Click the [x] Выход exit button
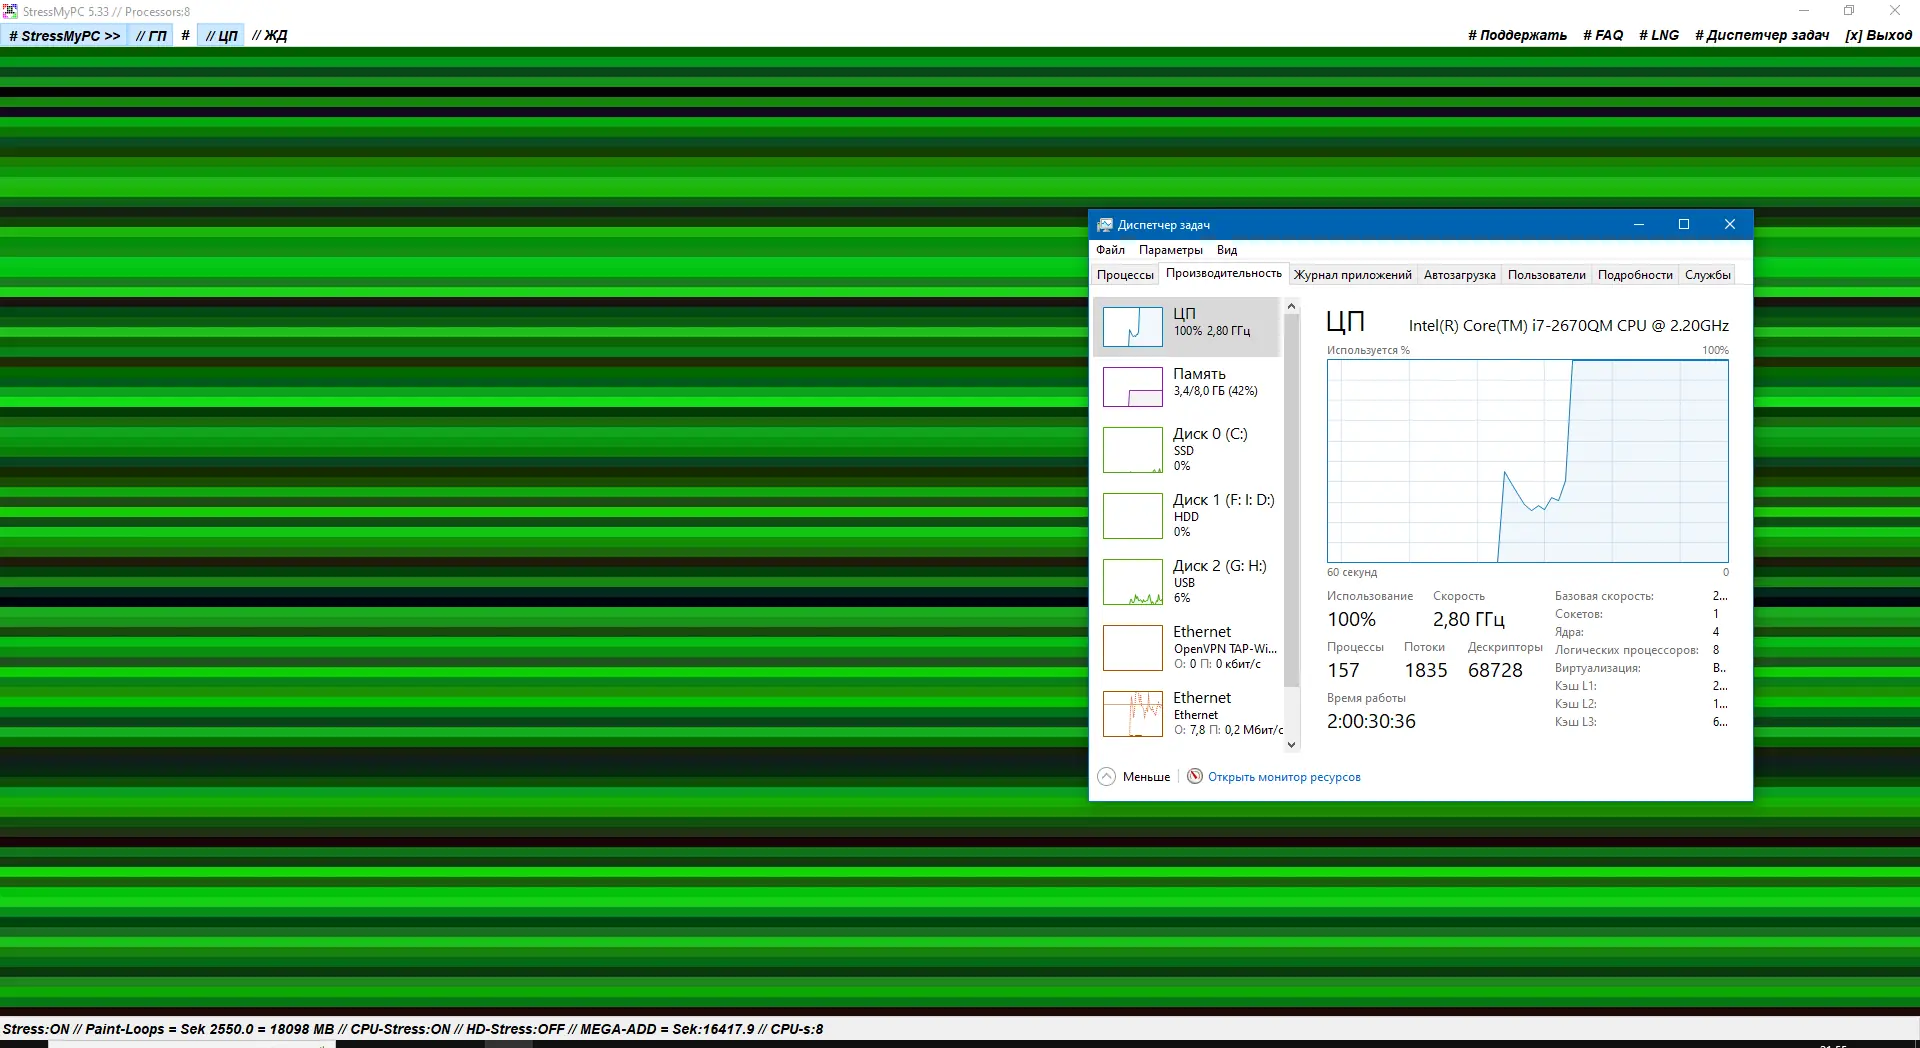Image resolution: width=1920 pixels, height=1048 pixels. 1878,35
